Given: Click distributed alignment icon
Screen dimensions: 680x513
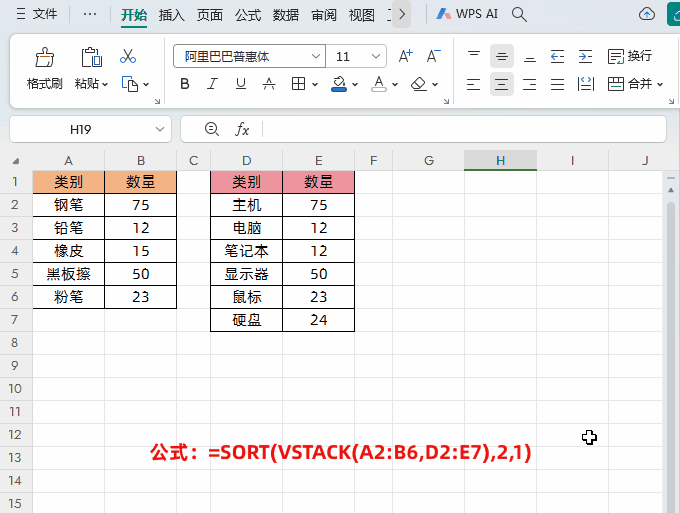Looking at the screenshot, I should 585,84.
